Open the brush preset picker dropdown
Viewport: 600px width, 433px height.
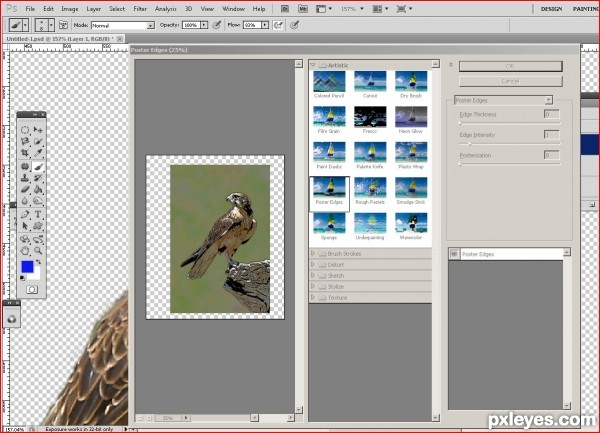[x=51, y=25]
